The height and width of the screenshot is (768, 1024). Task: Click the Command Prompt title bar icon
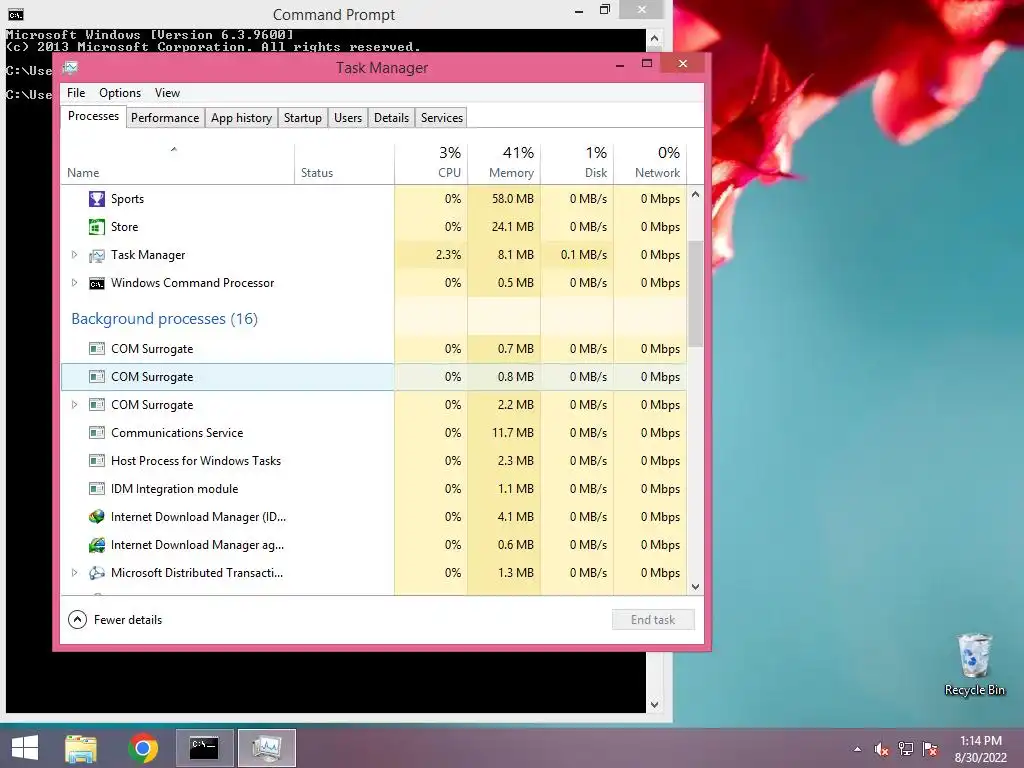click(x=16, y=14)
